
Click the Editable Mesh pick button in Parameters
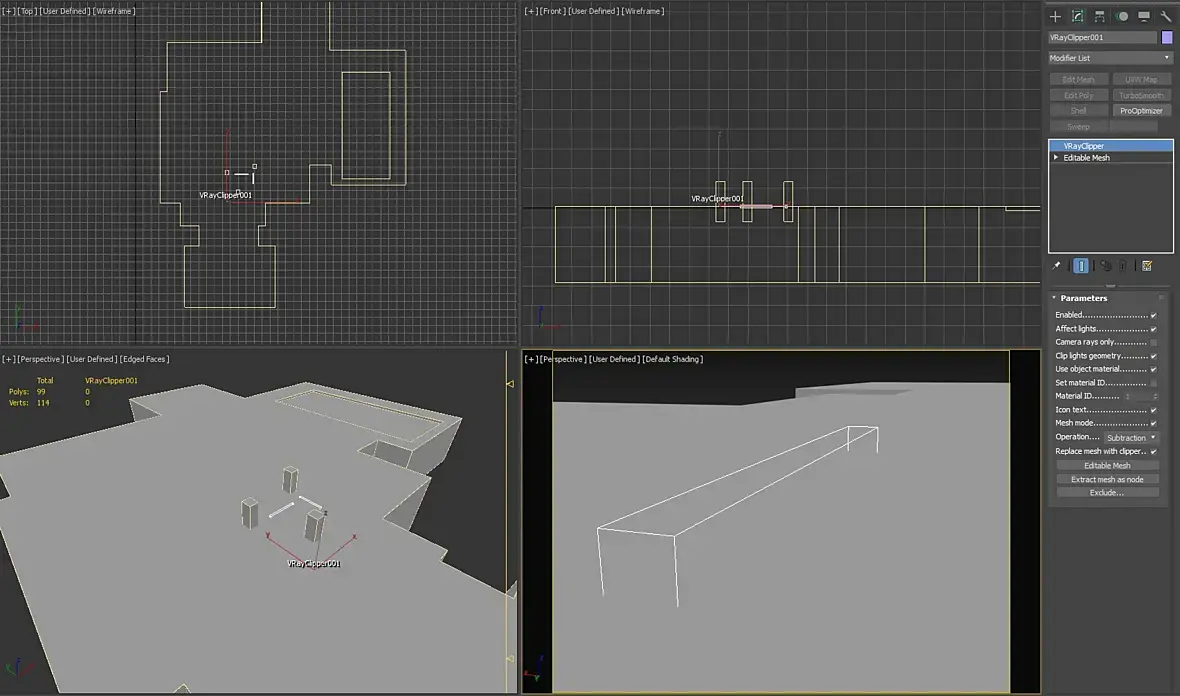pos(1107,465)
